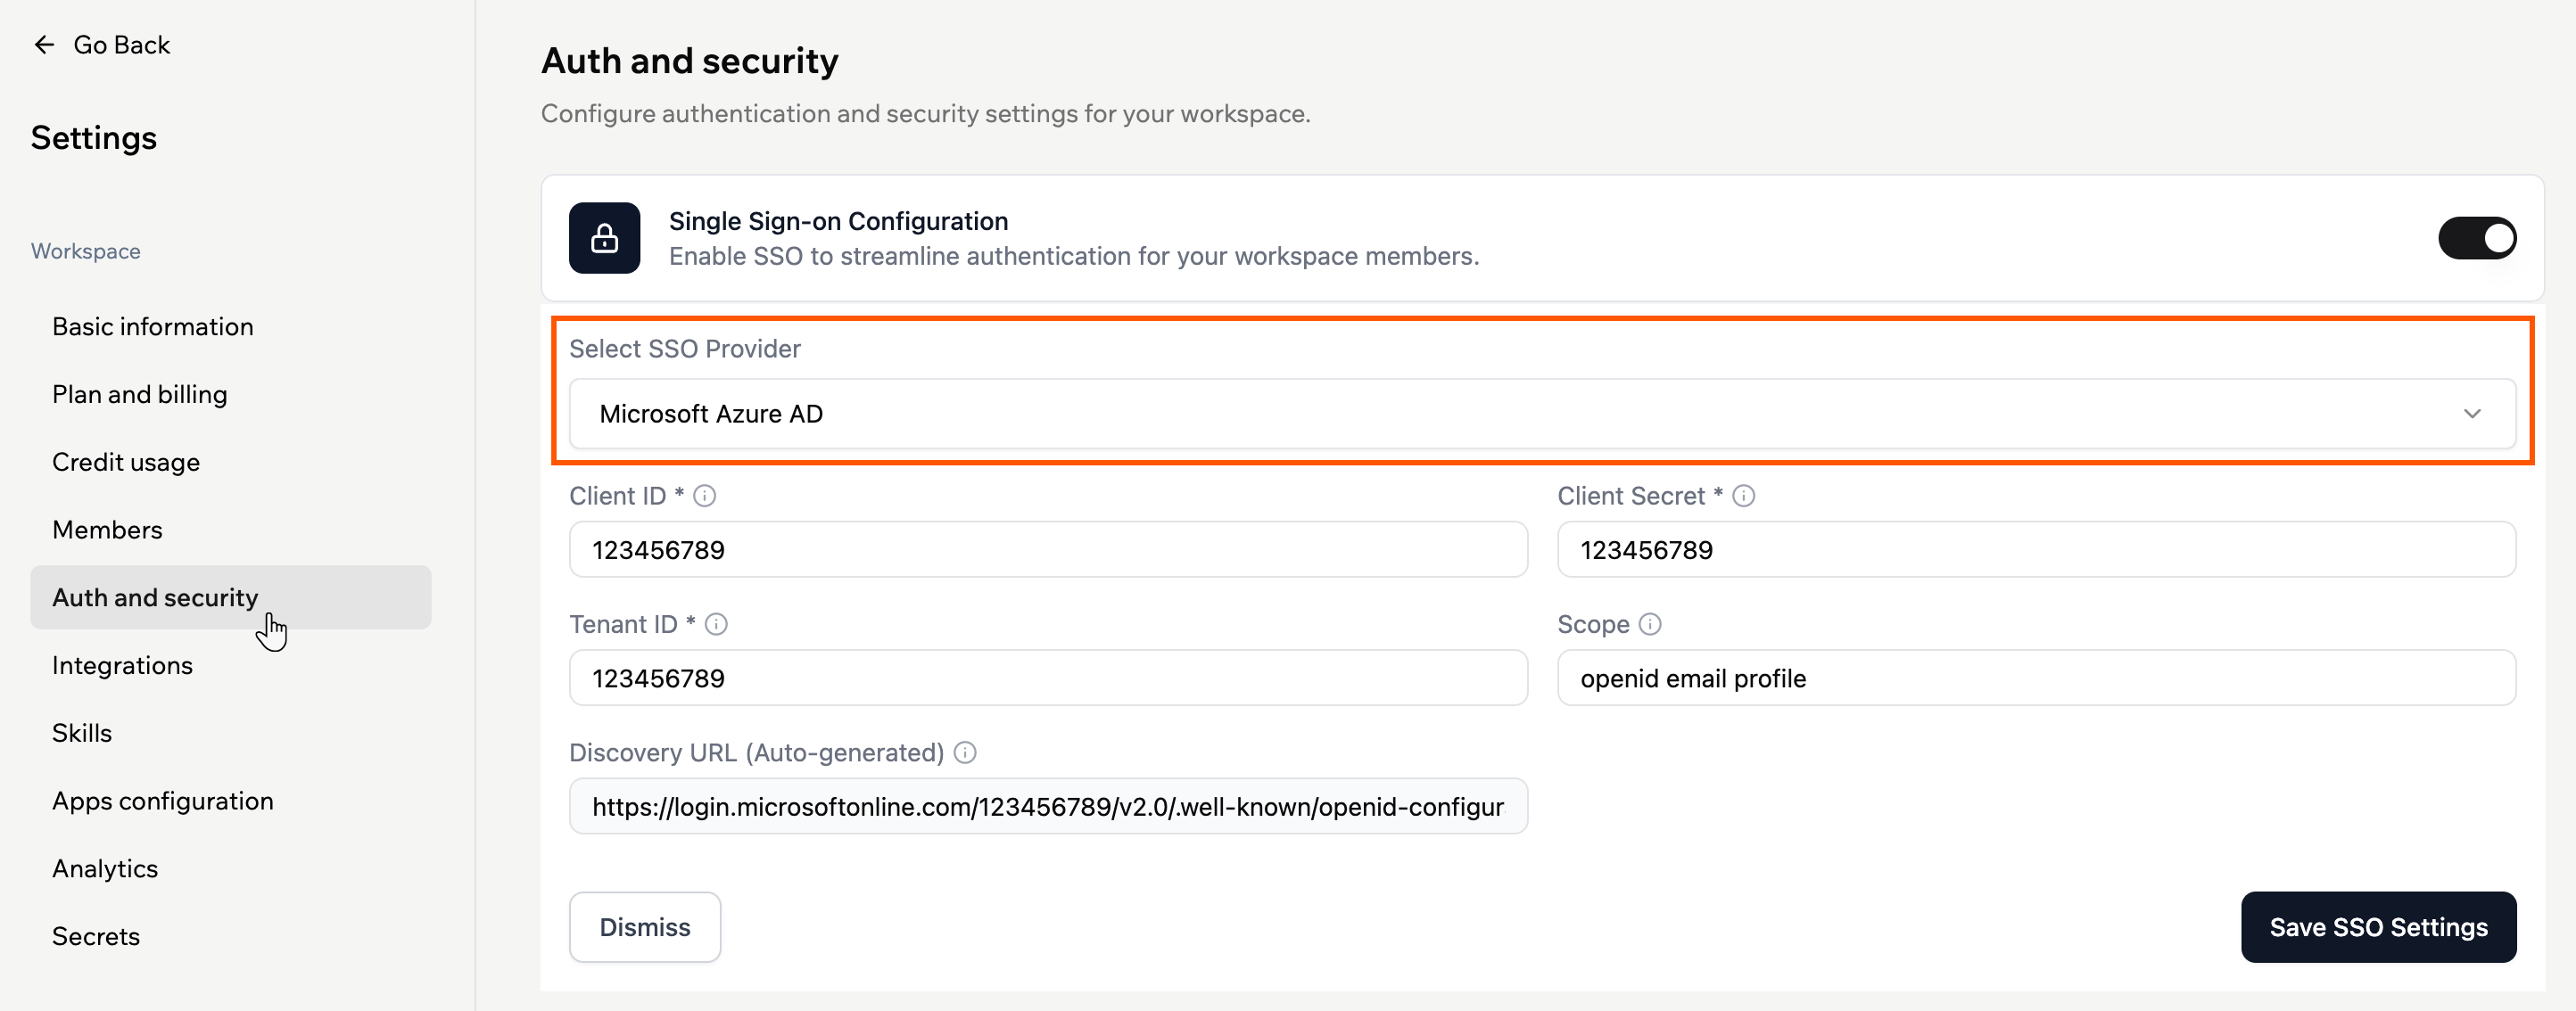
Task: Open Plan and billing settings
Action: pyautogui.click(x=140, y=394)
